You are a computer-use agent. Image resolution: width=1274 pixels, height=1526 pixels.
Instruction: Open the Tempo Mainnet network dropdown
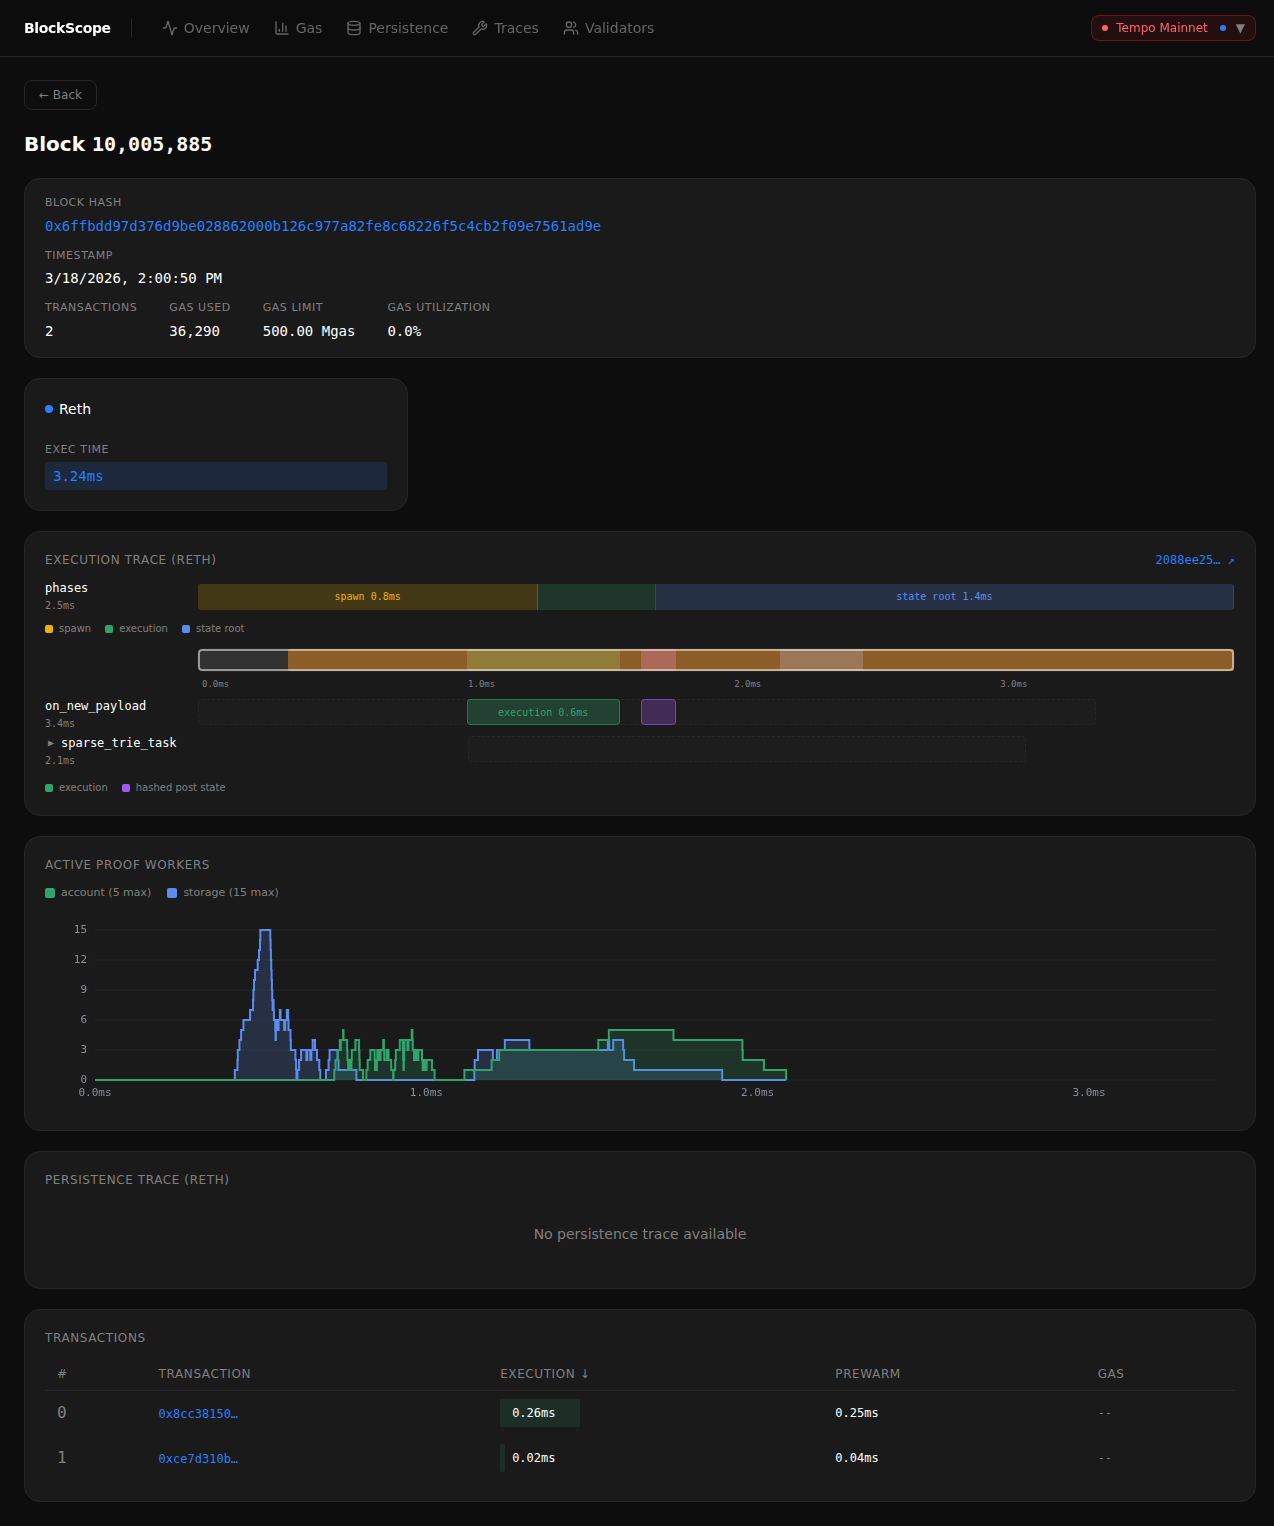pos(1173,28)
